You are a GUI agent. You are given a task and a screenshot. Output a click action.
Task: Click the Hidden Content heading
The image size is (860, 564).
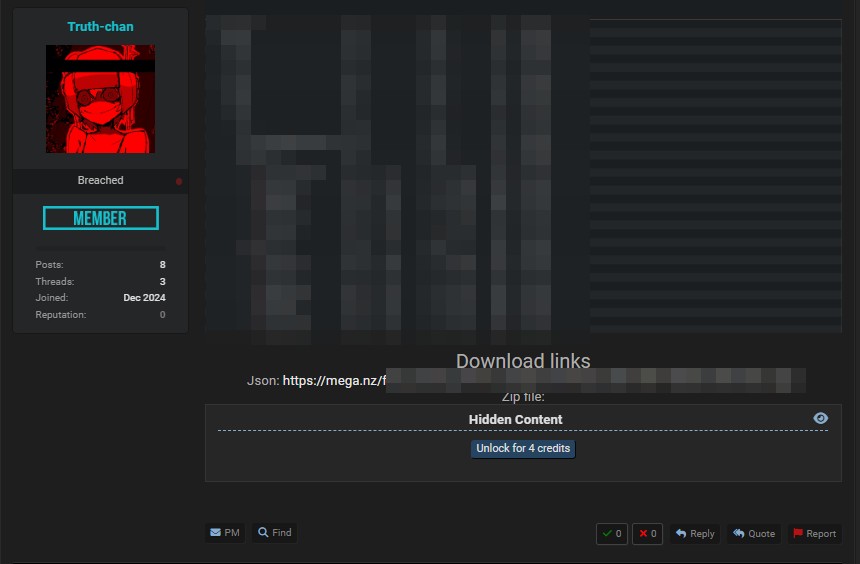point(515,420)
